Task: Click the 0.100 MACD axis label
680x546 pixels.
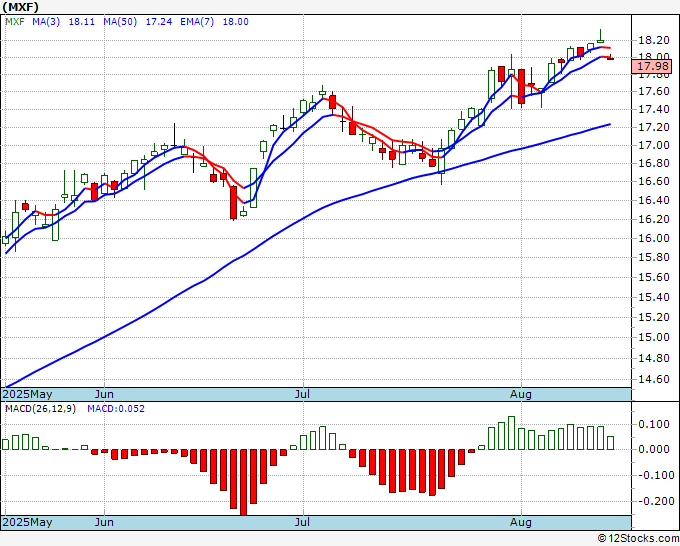Action: click(x=654, y=424)
